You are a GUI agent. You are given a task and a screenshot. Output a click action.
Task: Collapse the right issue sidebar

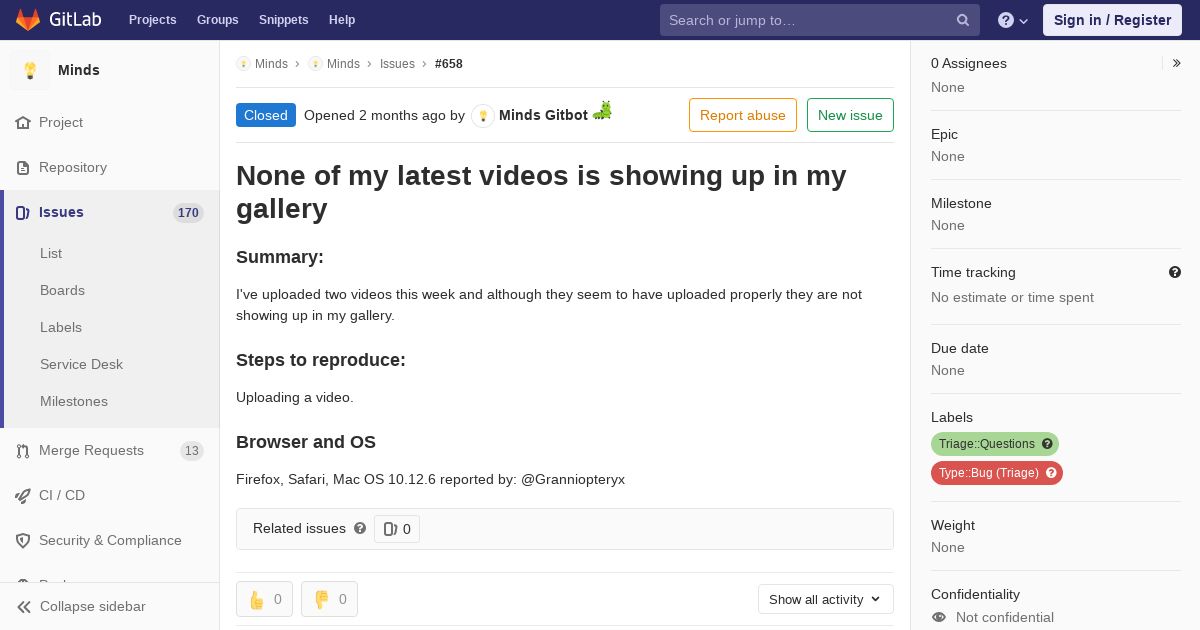tap(1177, 63)
